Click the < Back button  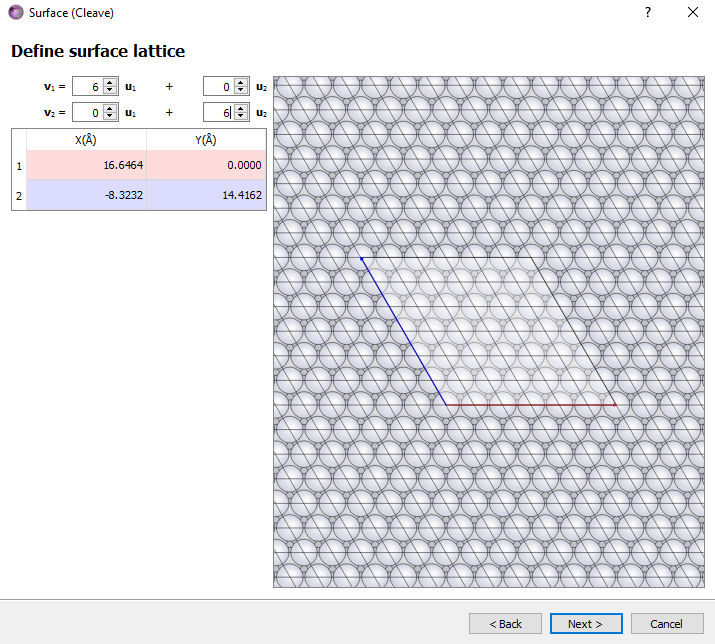coord(505,623)
